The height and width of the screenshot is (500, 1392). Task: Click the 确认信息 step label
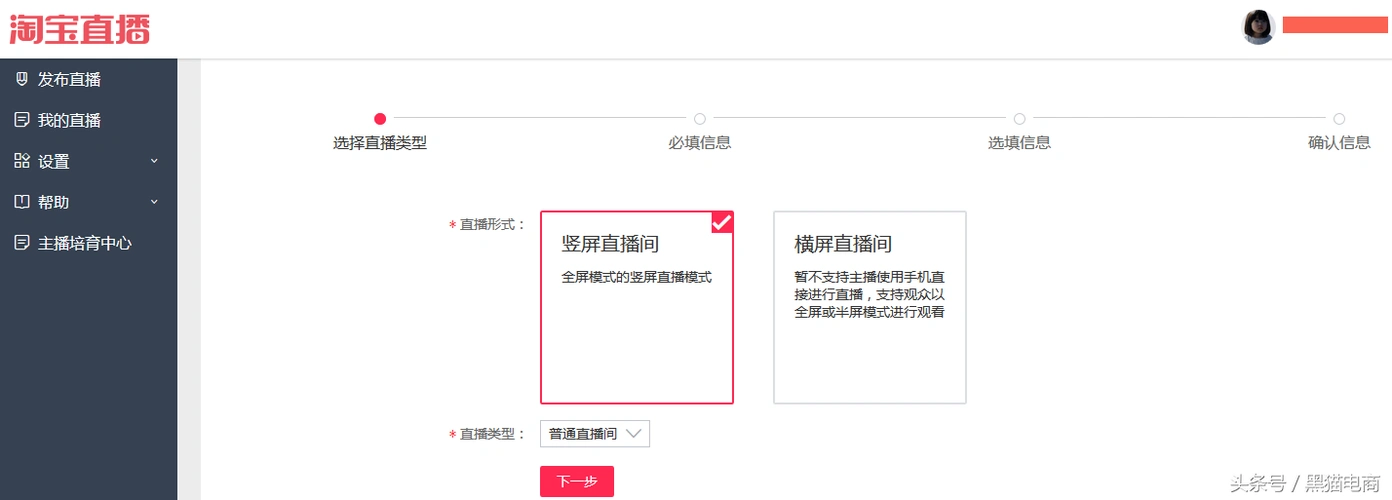click(x=1339, y=143)
